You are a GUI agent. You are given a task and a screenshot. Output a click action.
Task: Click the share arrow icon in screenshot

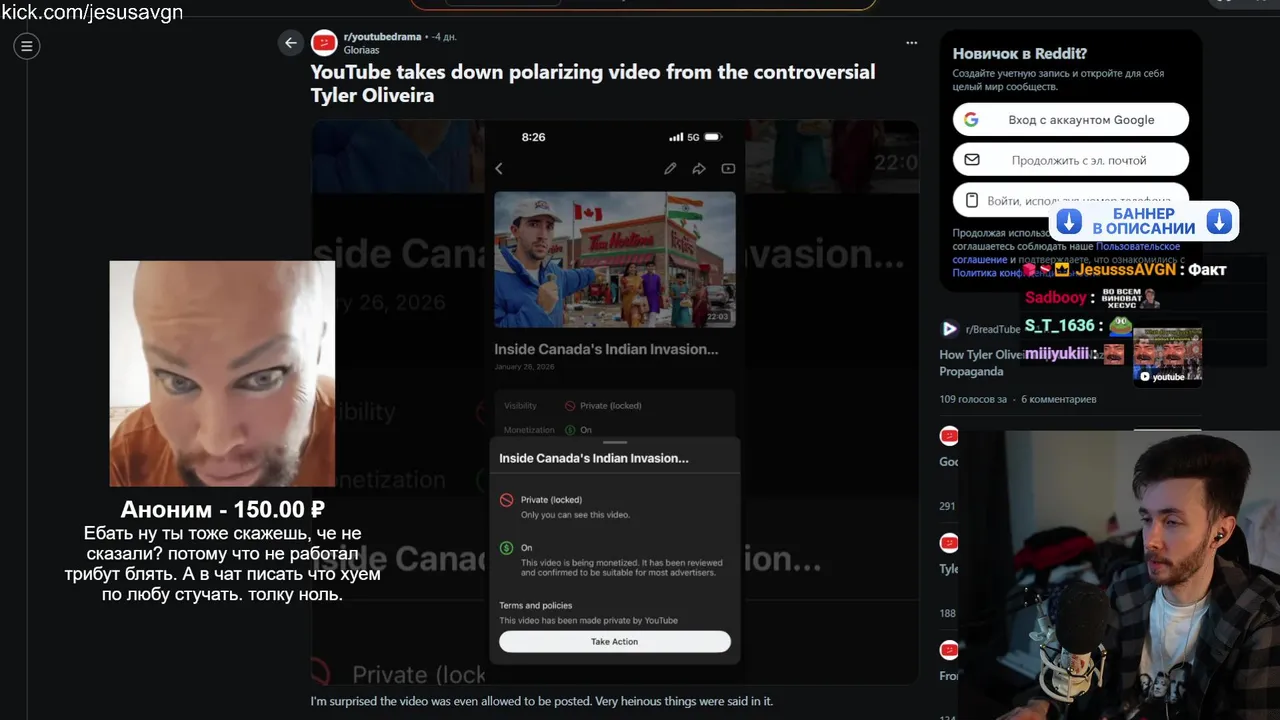(x=699, y=169)
